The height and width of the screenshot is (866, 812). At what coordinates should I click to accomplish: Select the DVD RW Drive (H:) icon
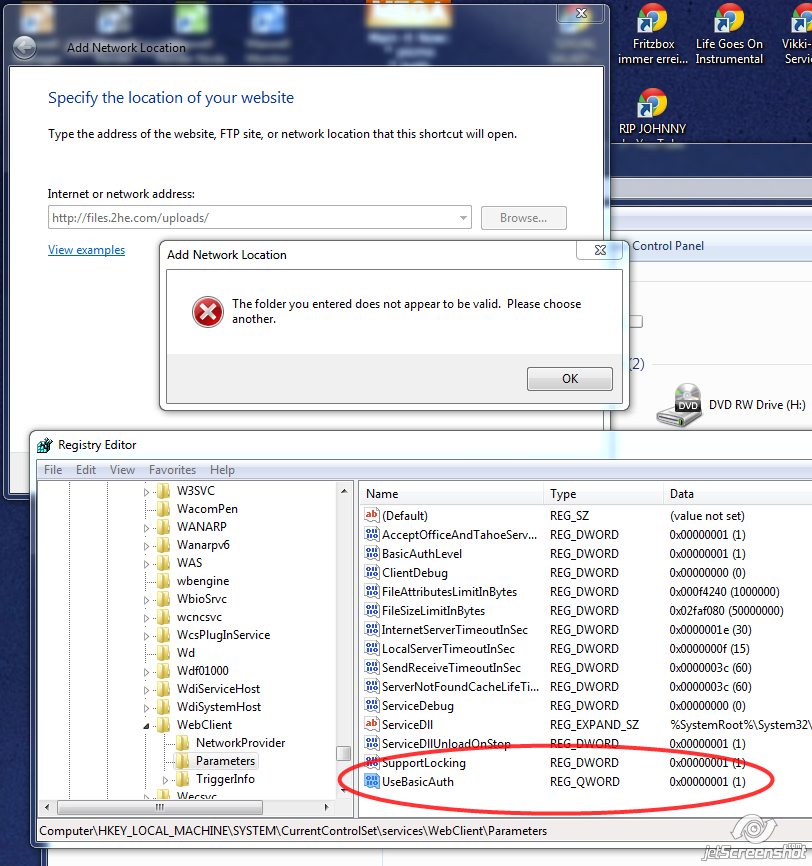point(680,405)
